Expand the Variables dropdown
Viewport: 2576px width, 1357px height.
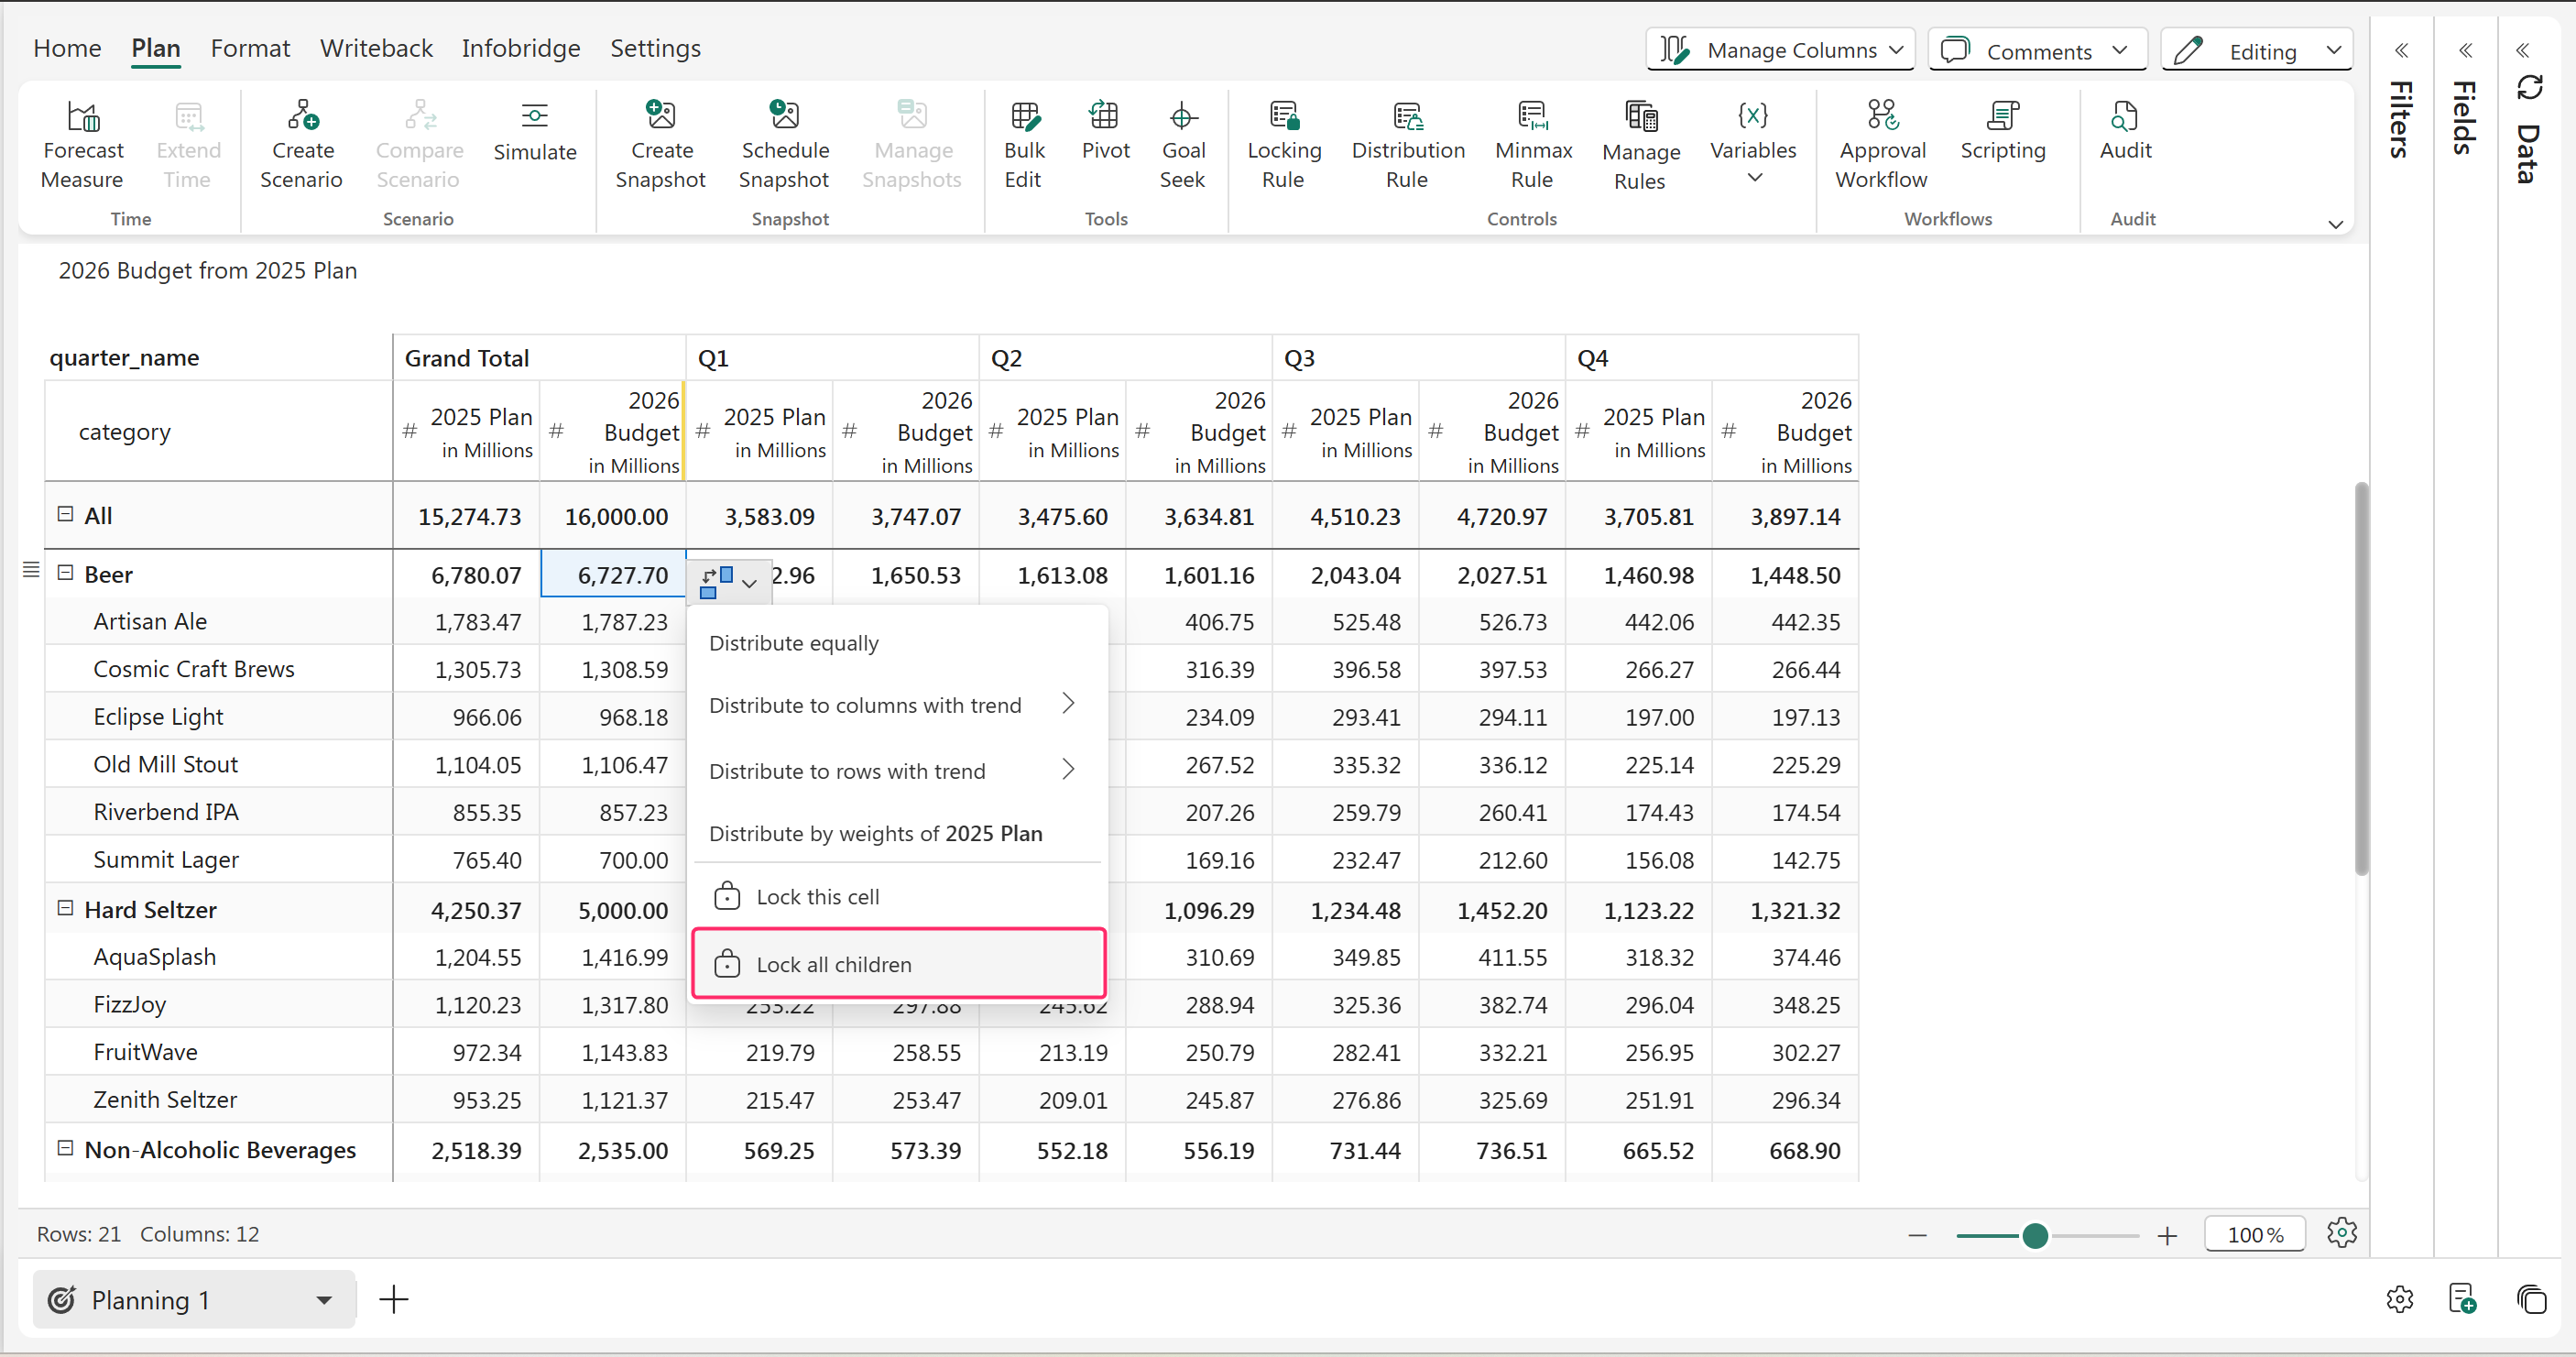coord(1753,178)
